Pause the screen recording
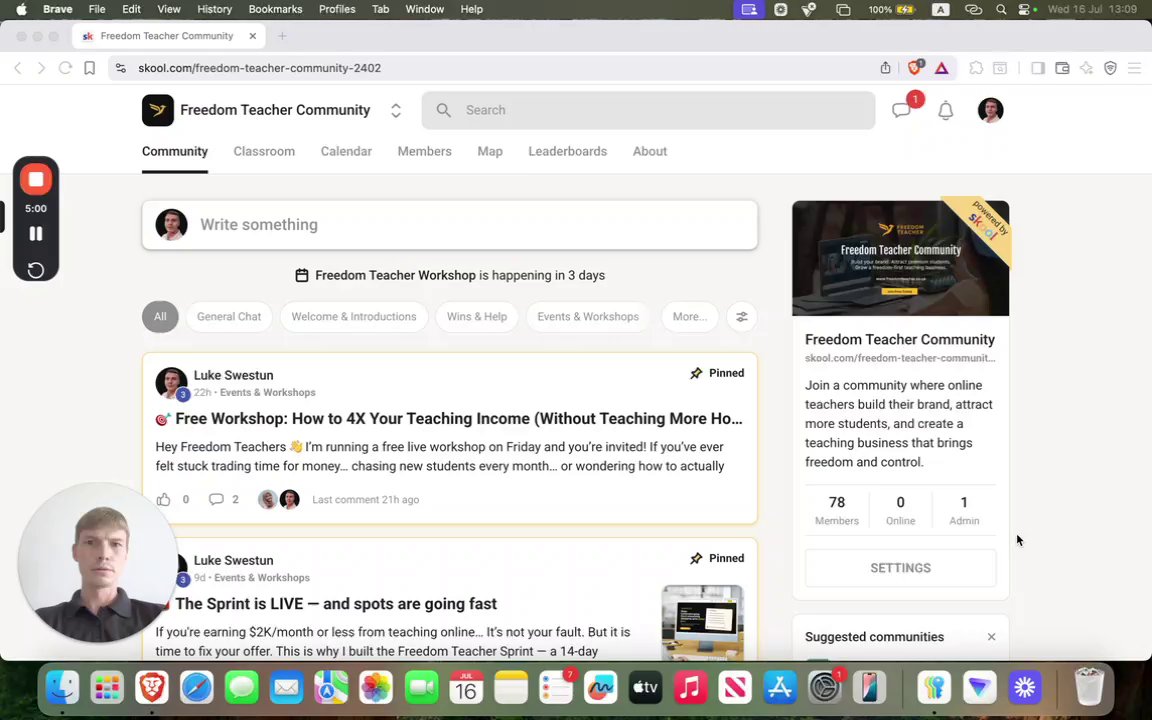 click(x=35, y=234)
